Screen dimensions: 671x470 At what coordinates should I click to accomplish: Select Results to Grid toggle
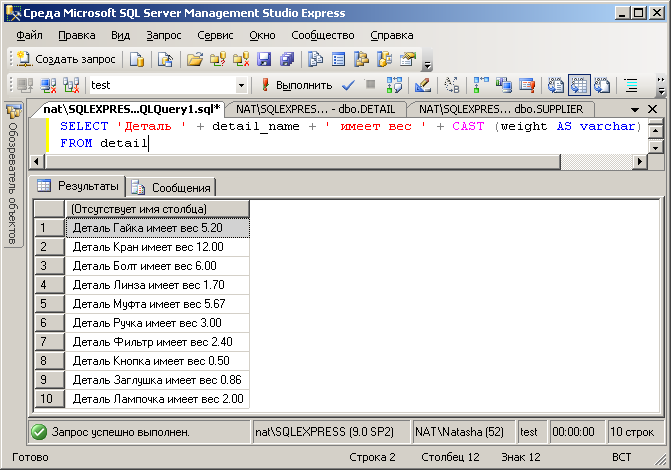(579, 85)
